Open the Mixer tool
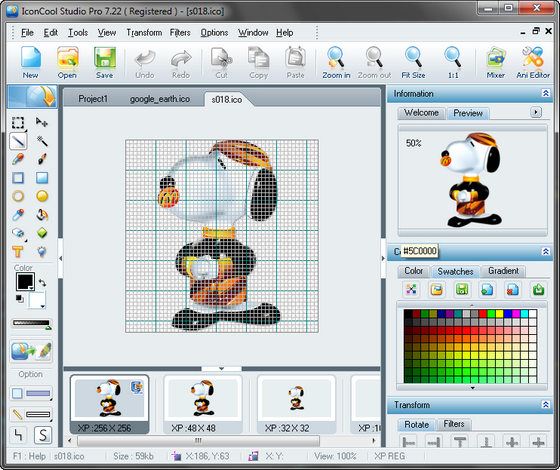Screen dimensions: 560x470 coord(495,63)
